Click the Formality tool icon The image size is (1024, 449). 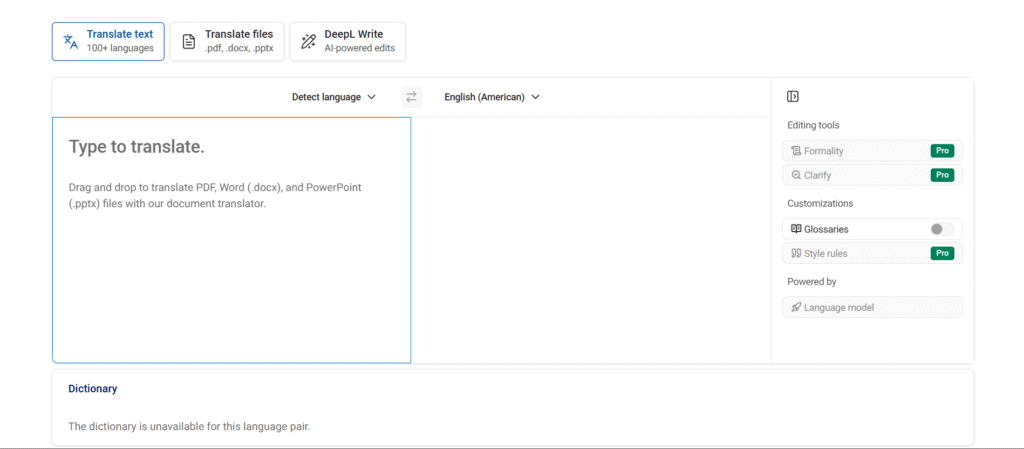pos(796,151)
